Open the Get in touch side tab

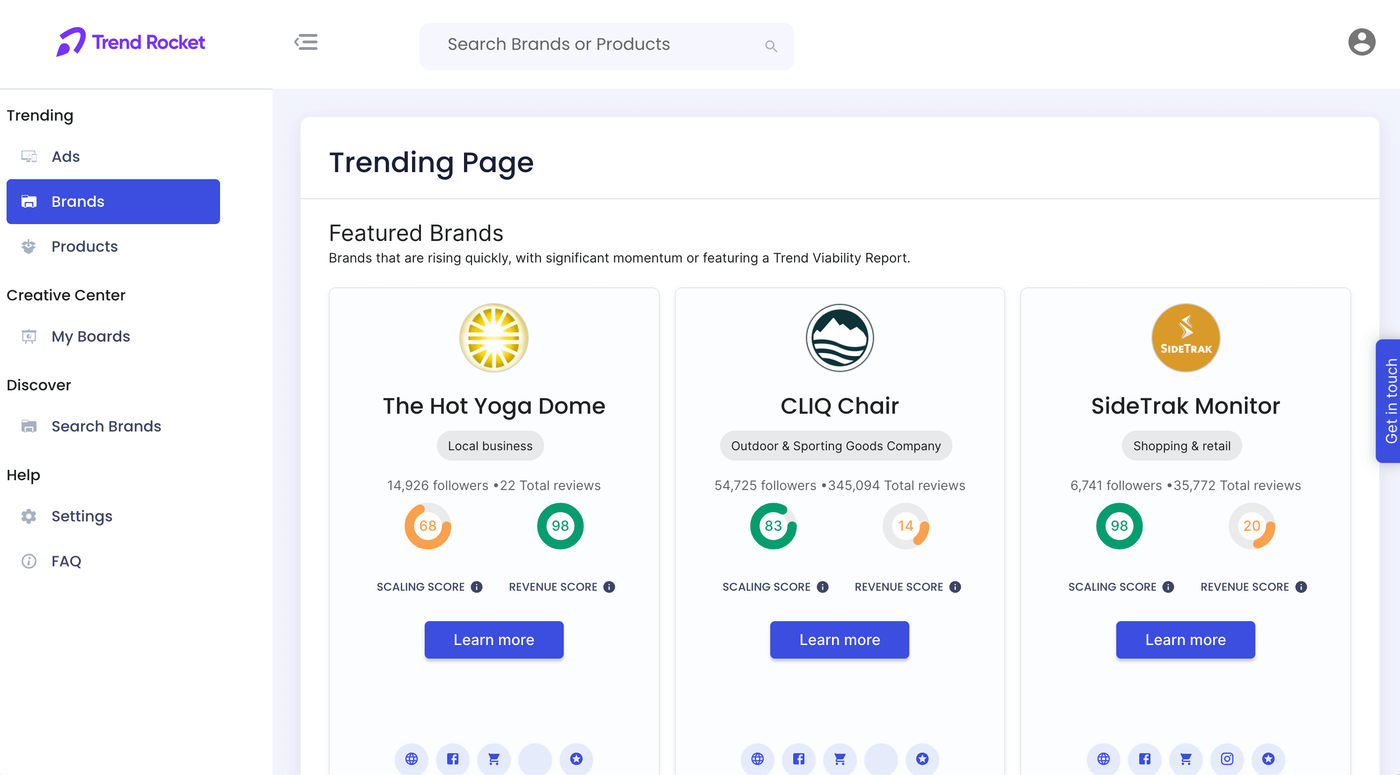[1389, 401]
